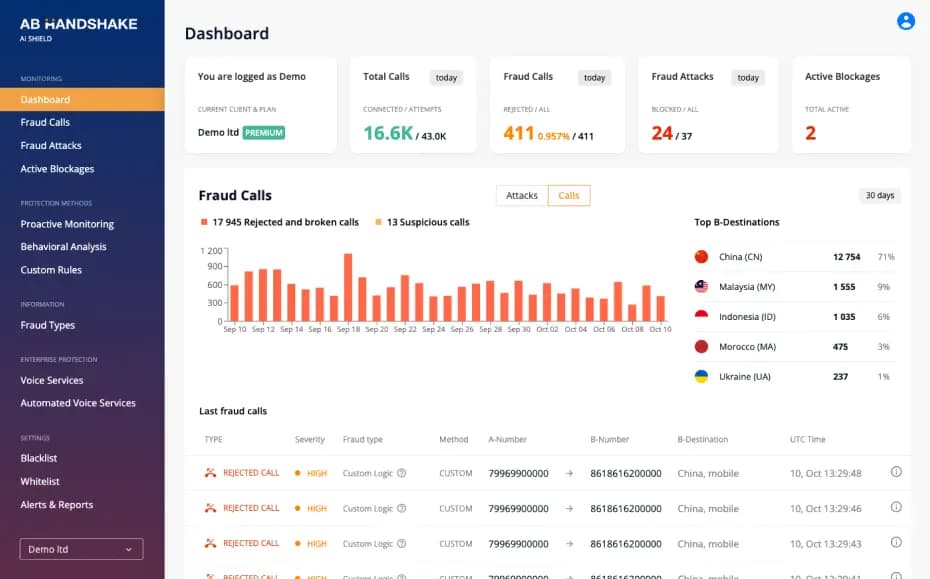Screen dimensions: 930x579
Task: Click the B-Destination column header
Action: pyautogui.click(x=702, y=440)
